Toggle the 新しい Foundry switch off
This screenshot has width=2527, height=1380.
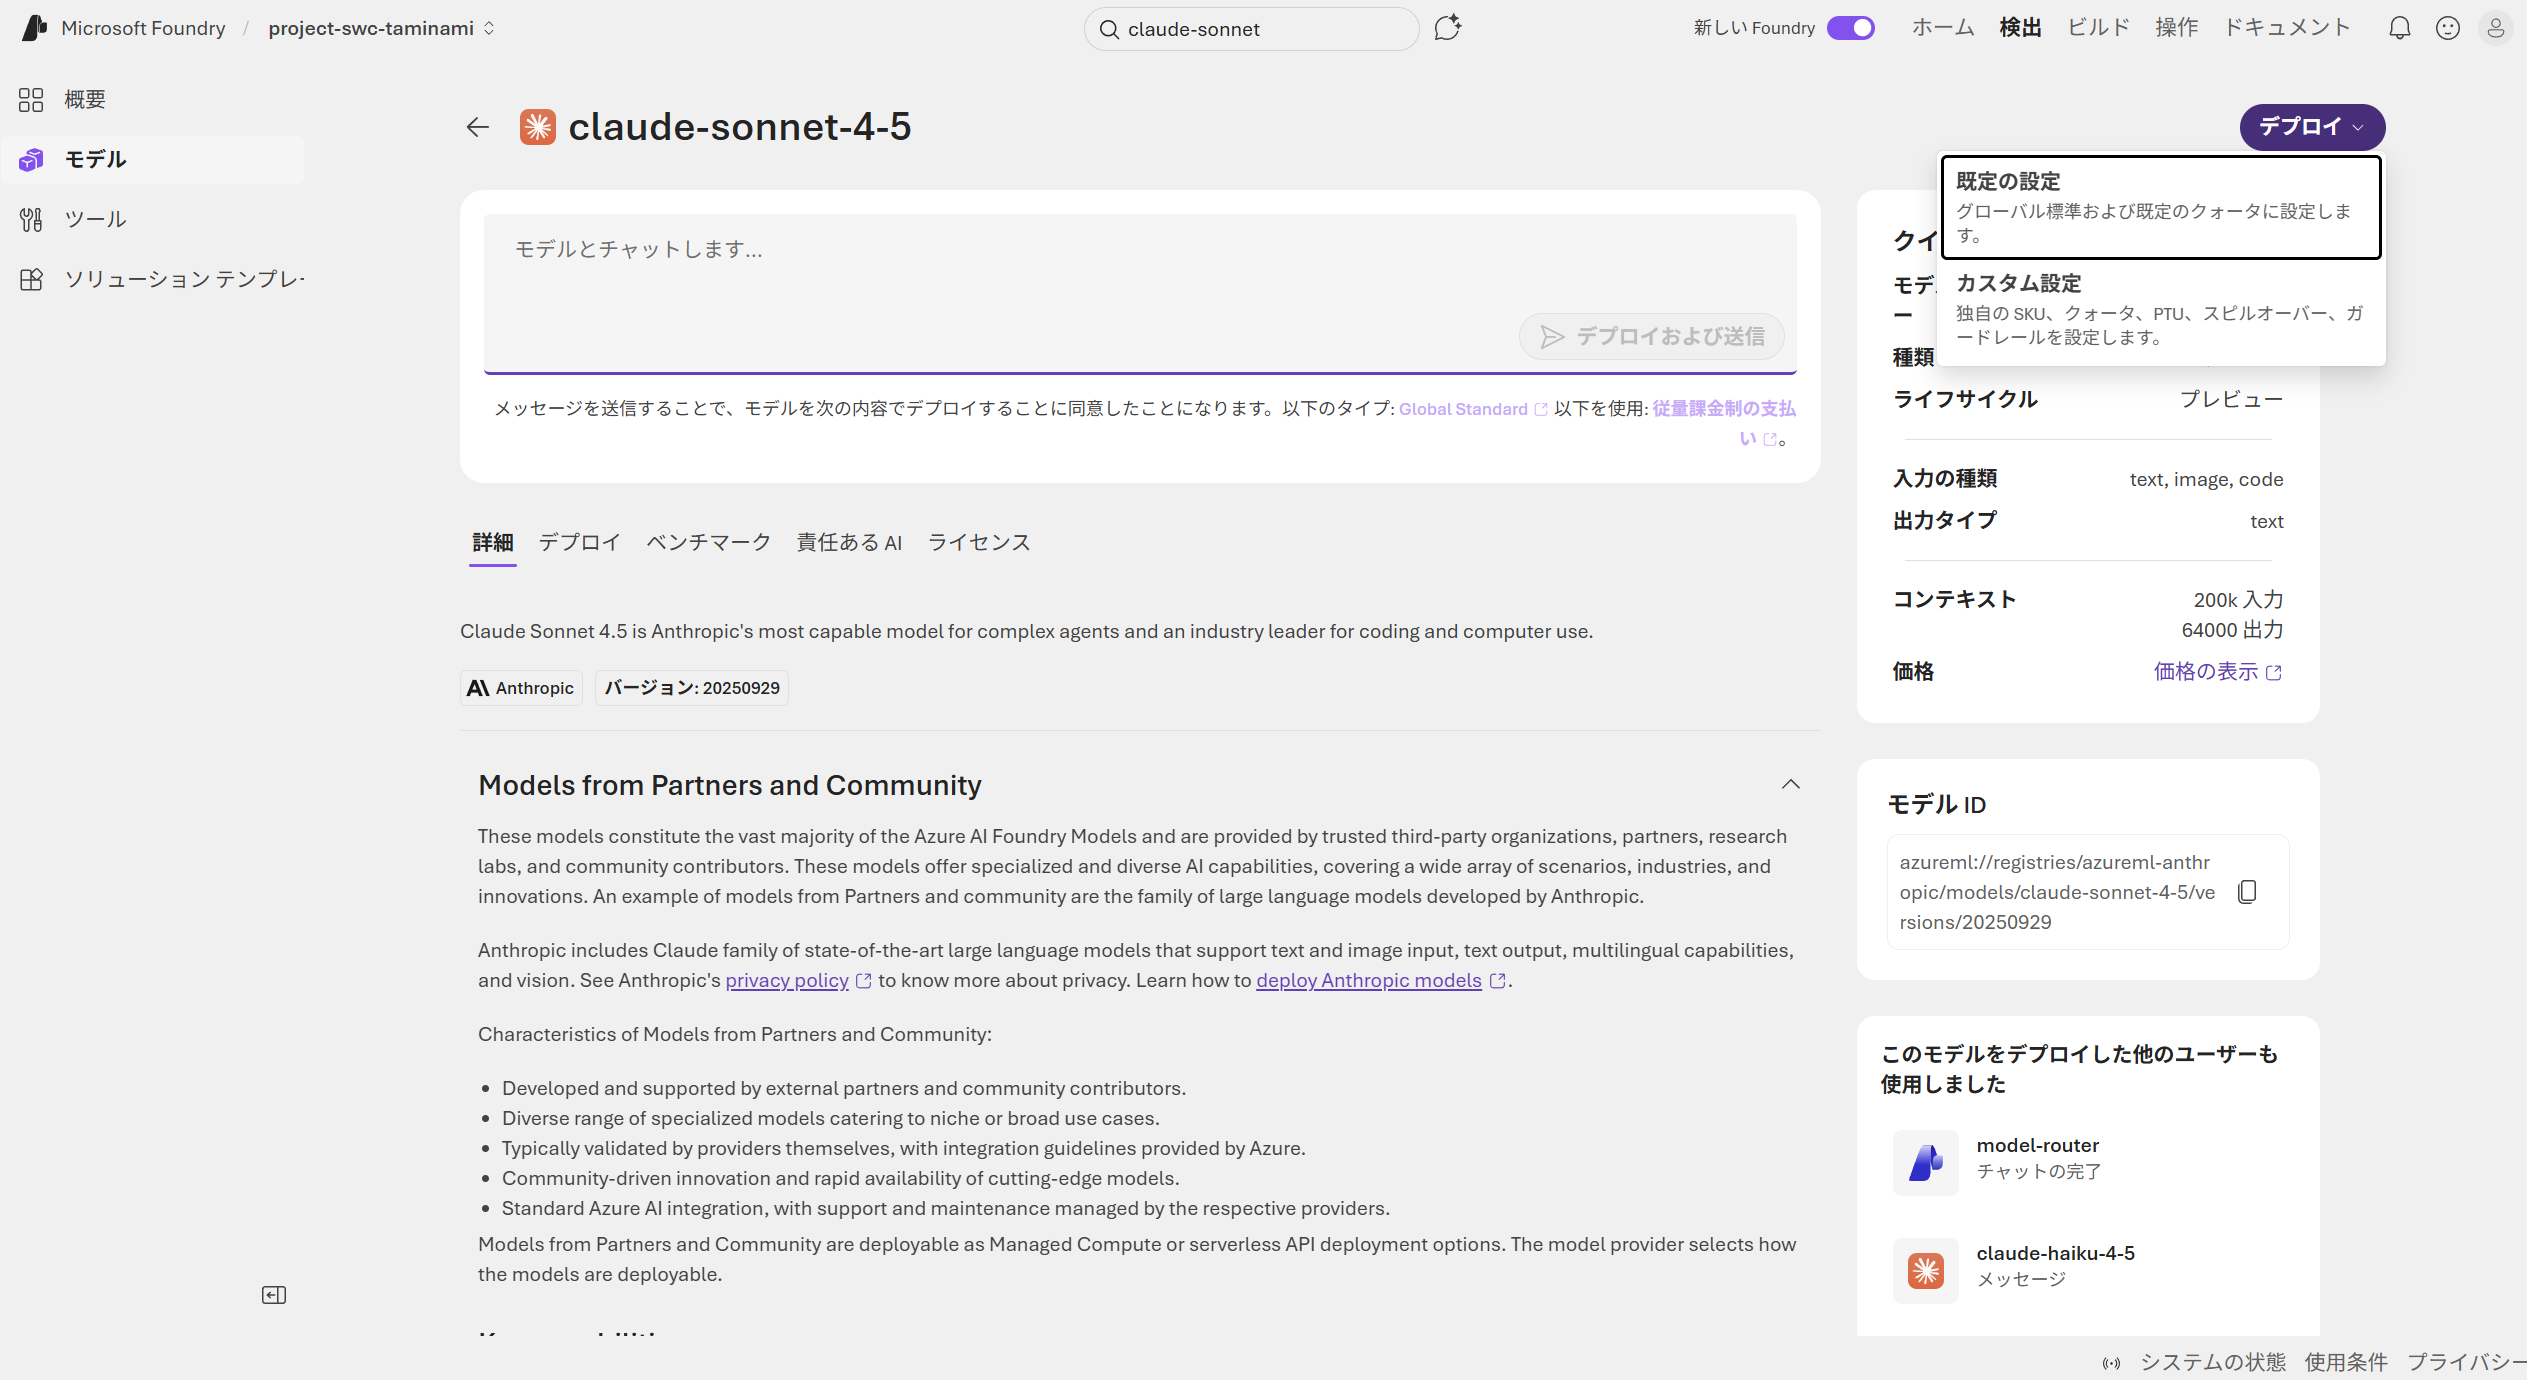click(x=1850, y=28)
